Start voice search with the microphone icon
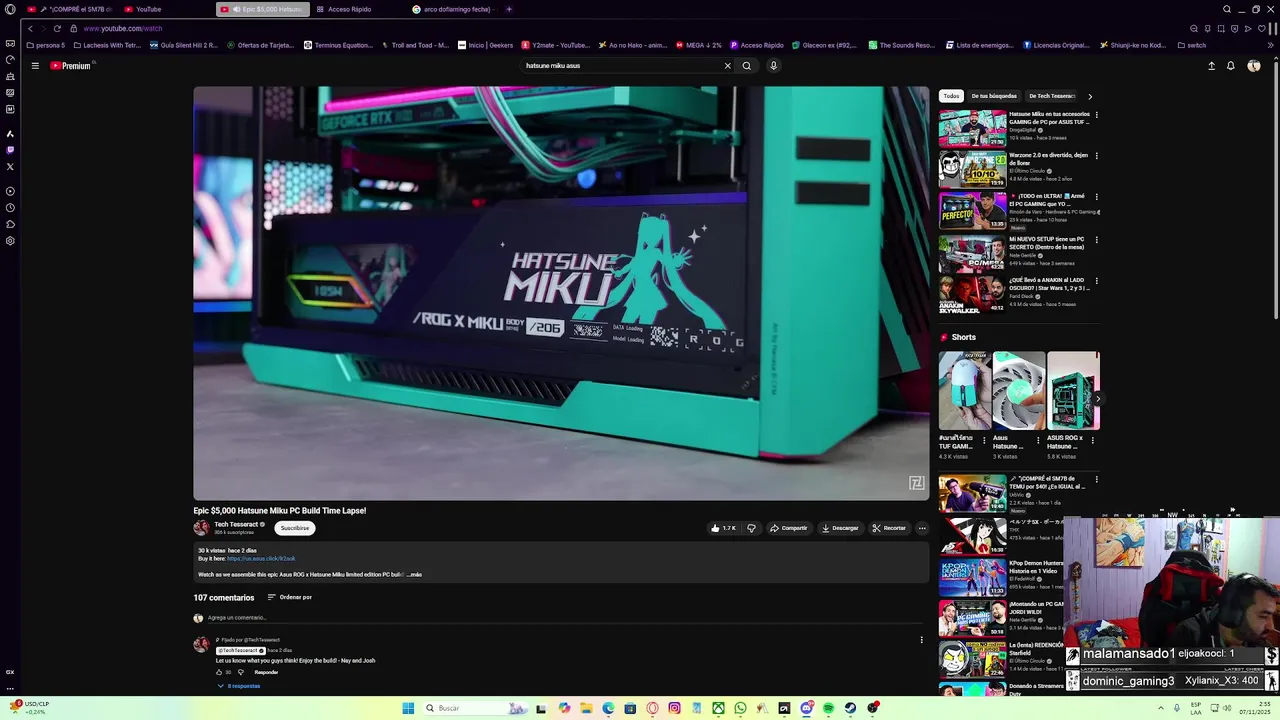The height and width of the screenshot is (720, 1280). 773,66
